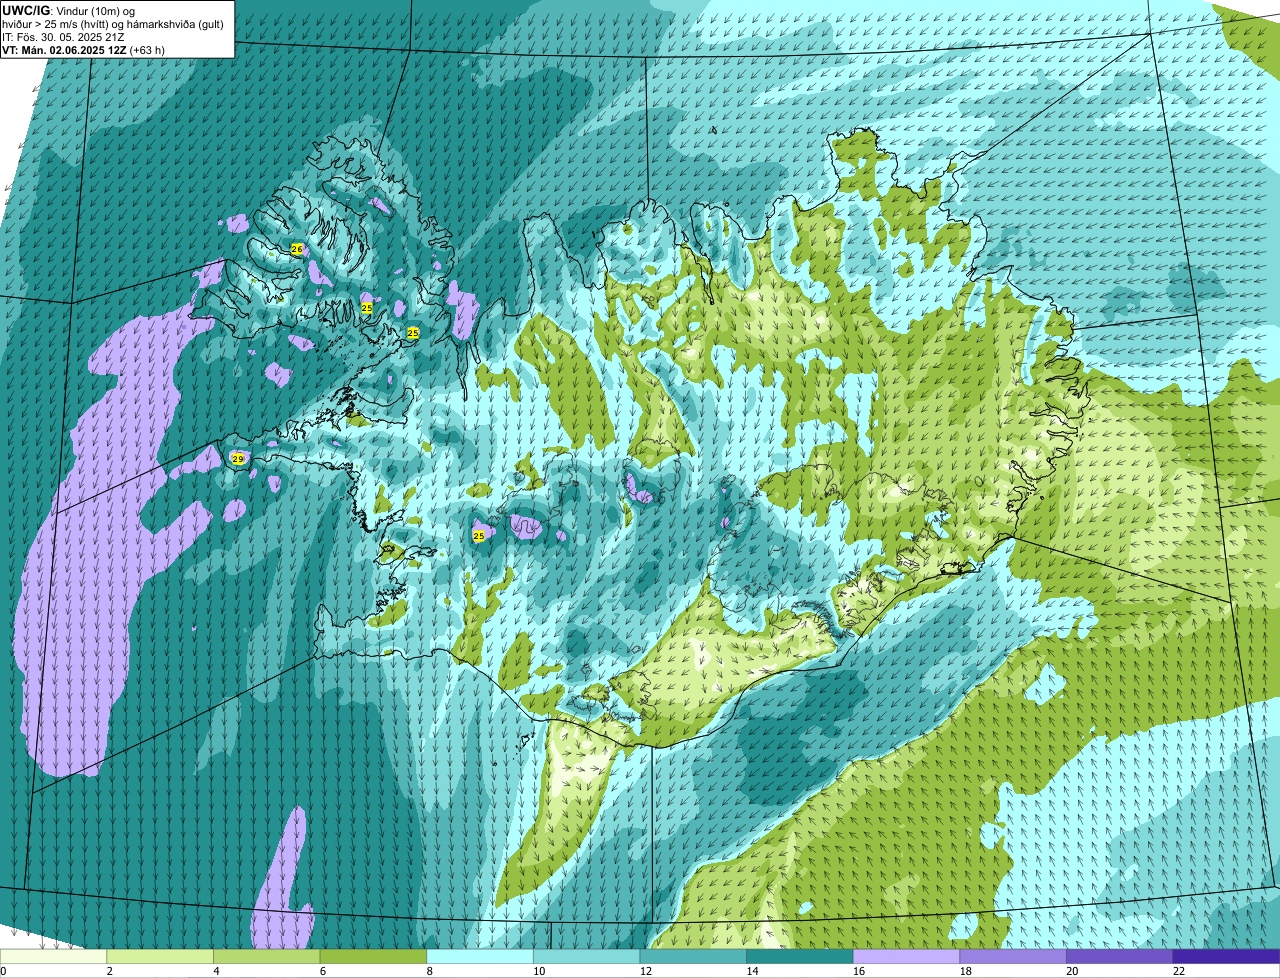Pick the 20–22 m/s violet swatch
Image resolution: width=1280 pixels, height=978 pixels.
pos(1119,956)
